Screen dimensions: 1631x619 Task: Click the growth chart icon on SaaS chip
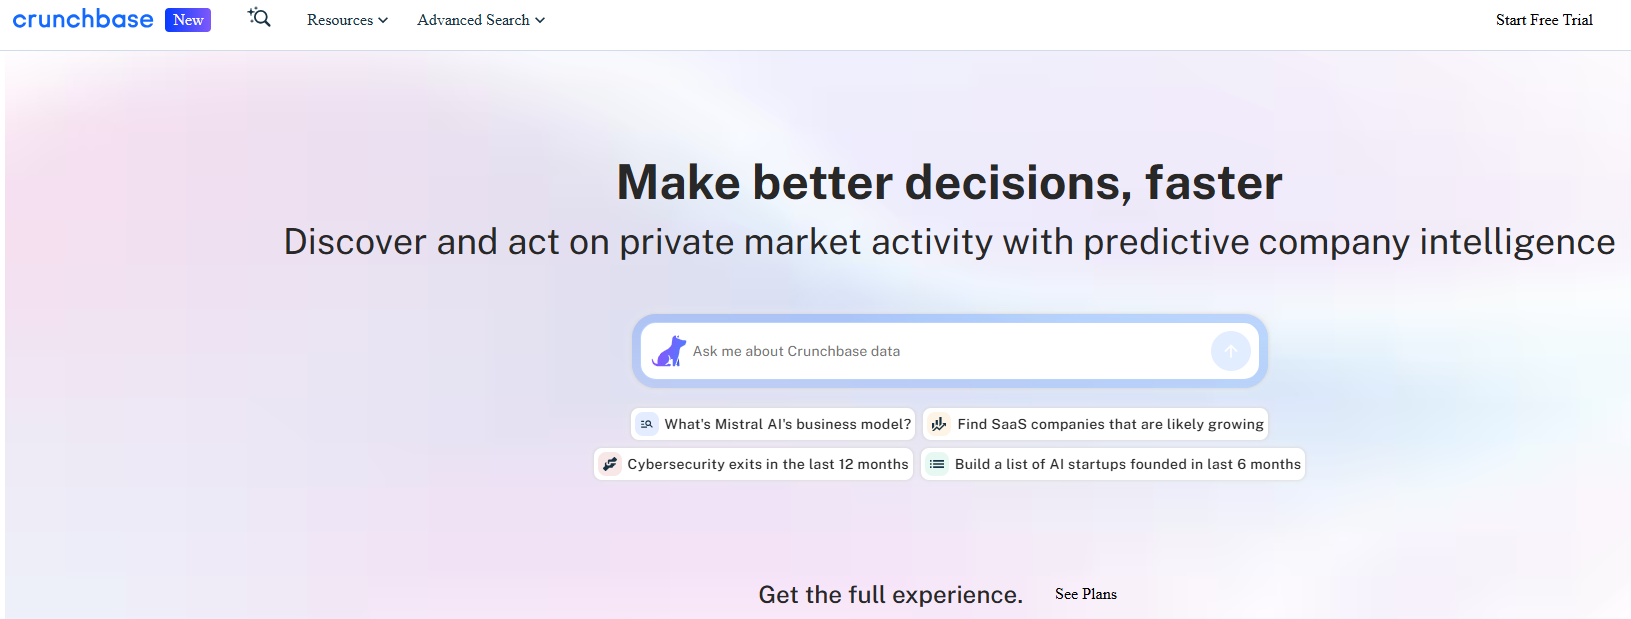click(938, 424)
